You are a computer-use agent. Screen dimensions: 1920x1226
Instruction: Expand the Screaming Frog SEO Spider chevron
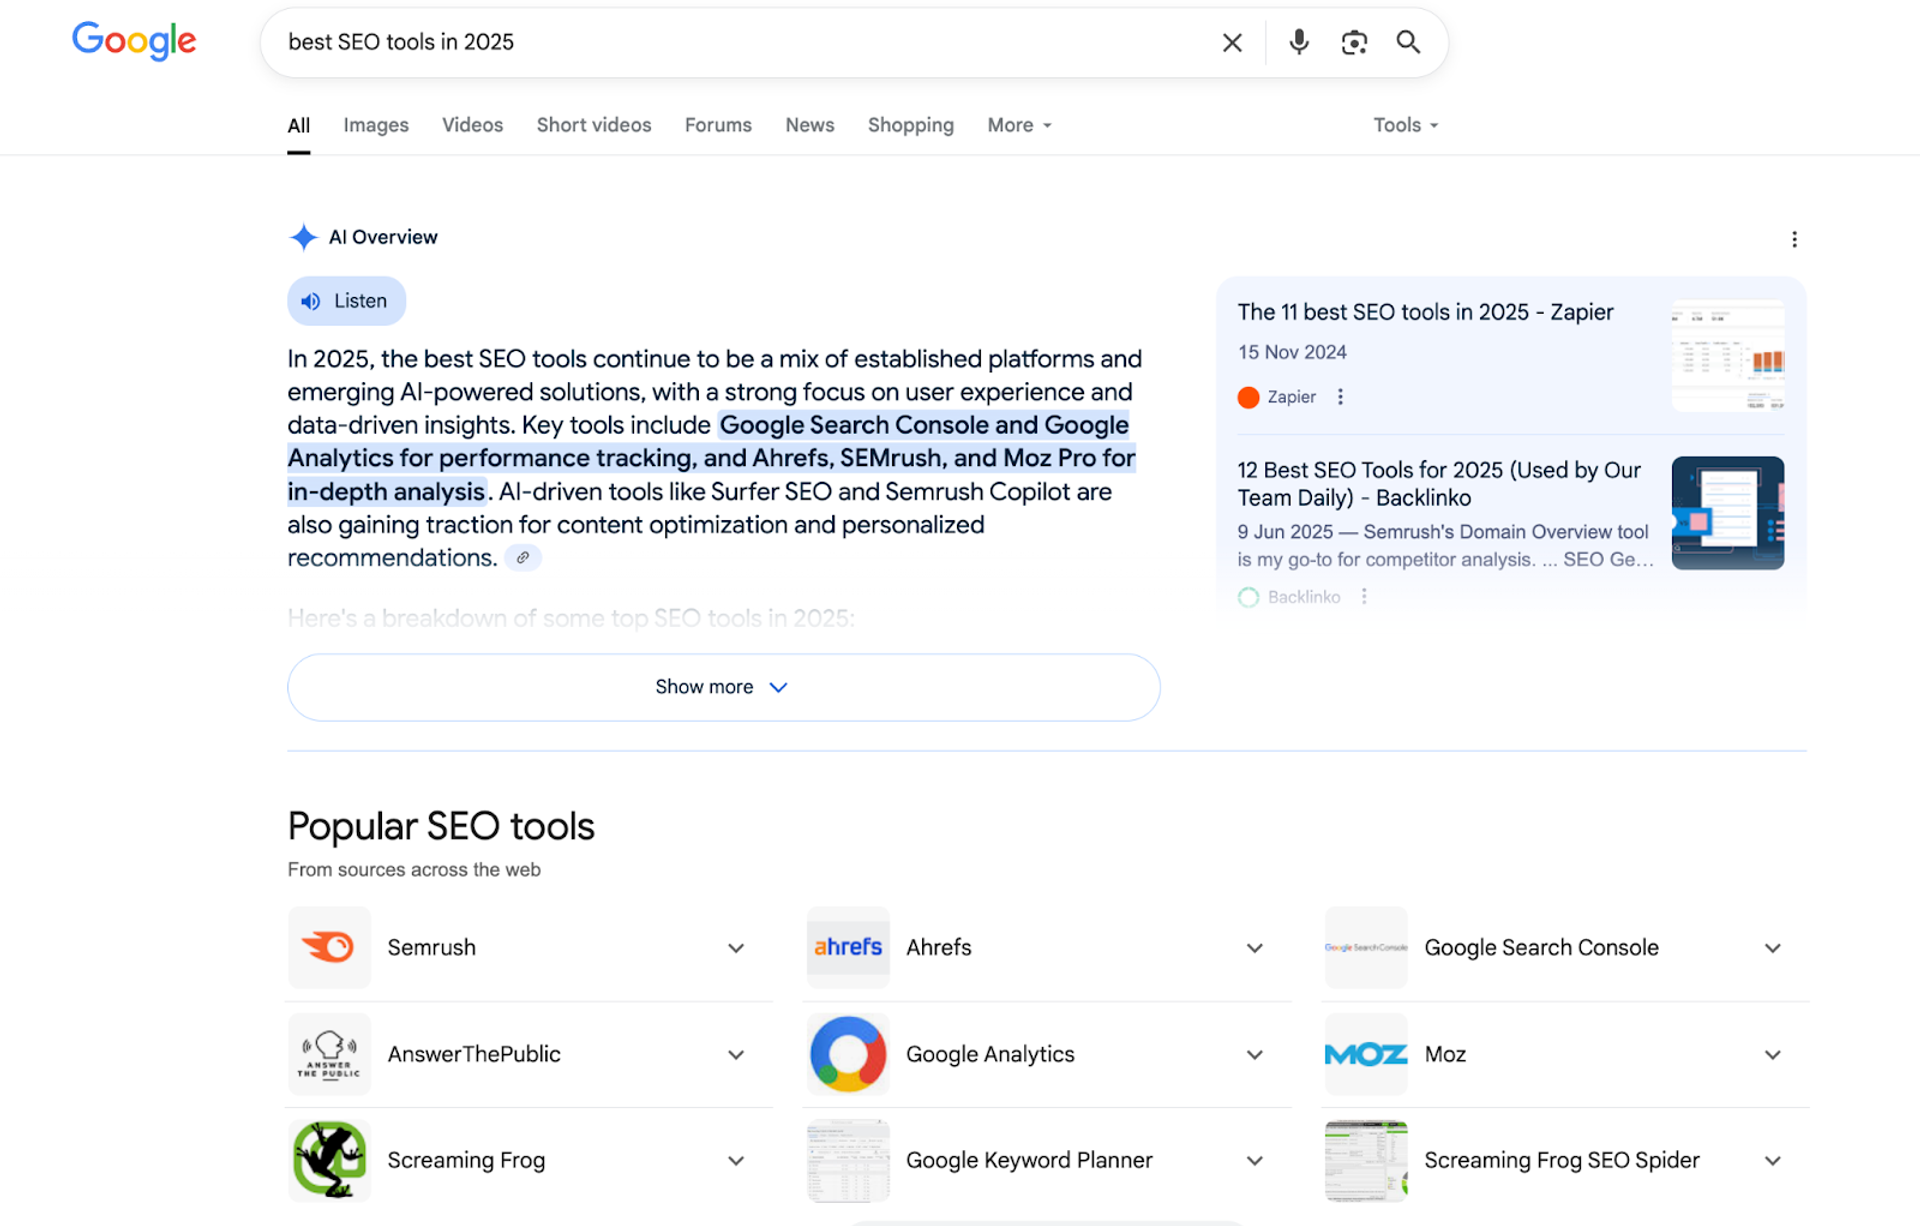[x=1772, y=1161]
